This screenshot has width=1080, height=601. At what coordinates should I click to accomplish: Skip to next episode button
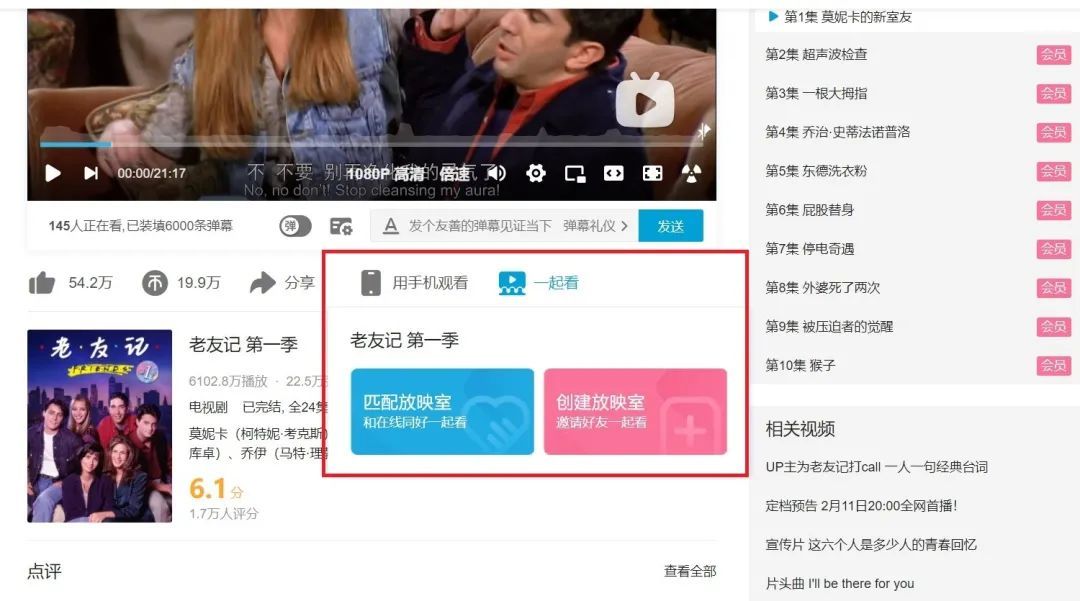click(91, 173)
